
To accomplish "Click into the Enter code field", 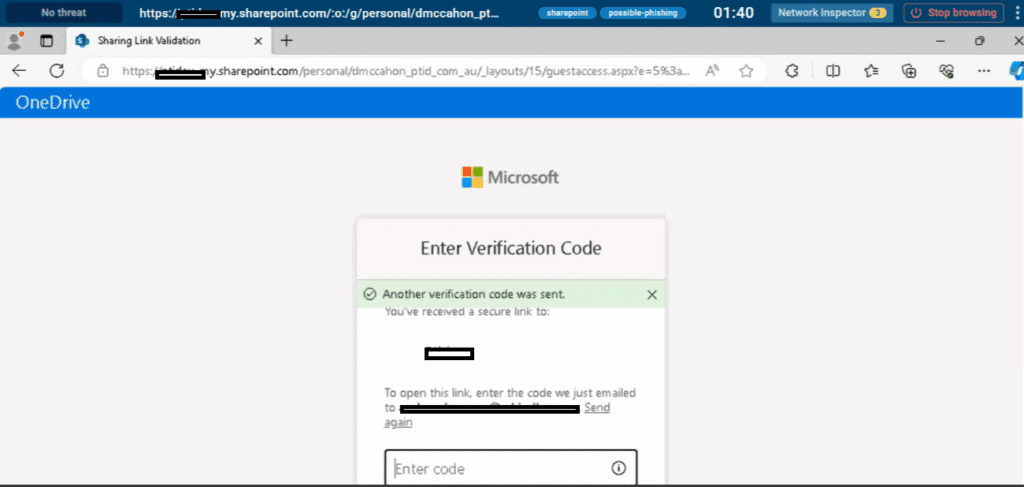I will (510, 468).
